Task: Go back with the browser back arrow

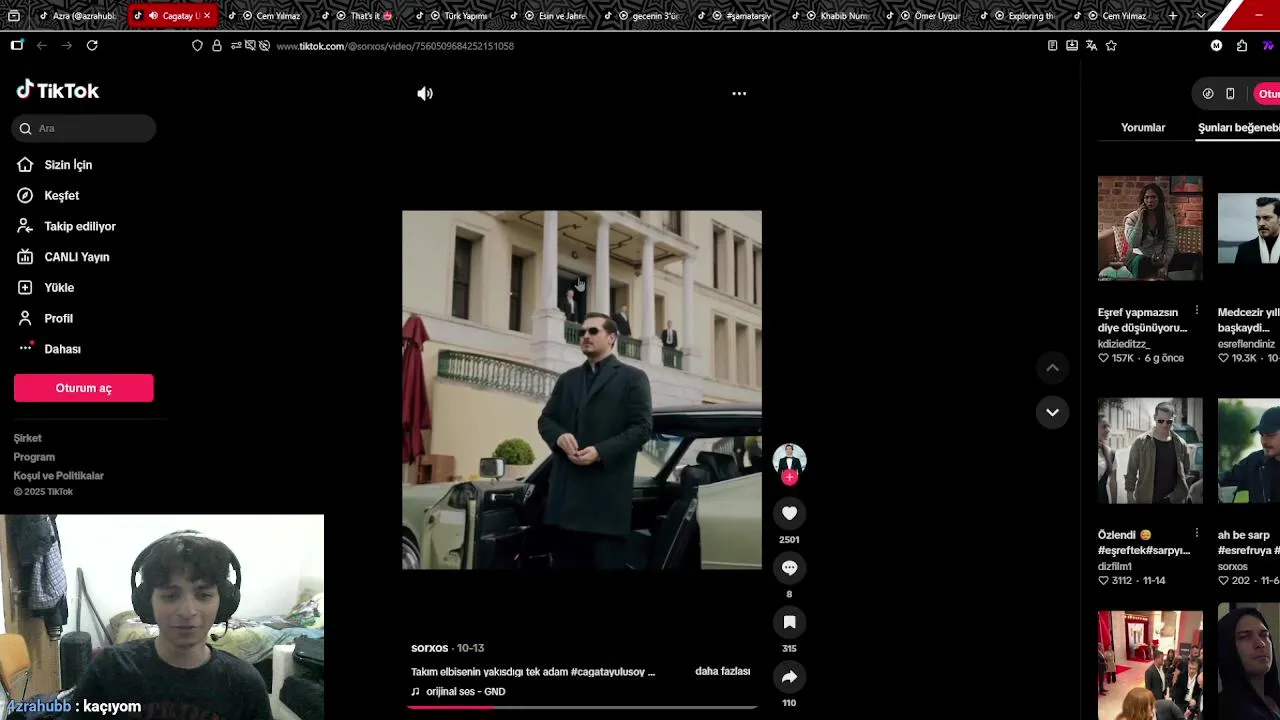Action: pyautogui.click(x=42, y=46)
